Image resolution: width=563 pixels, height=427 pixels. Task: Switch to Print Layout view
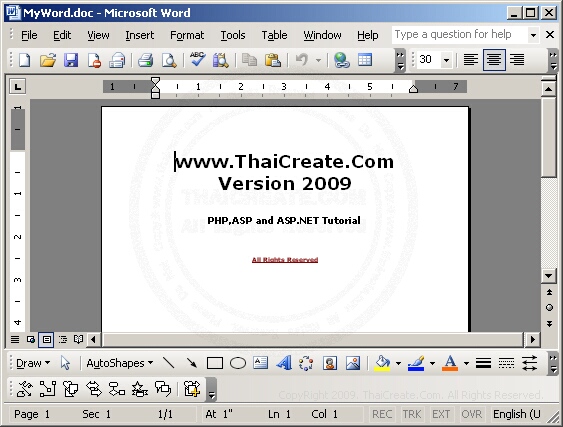pyautogui.click(x=47, y=339)
